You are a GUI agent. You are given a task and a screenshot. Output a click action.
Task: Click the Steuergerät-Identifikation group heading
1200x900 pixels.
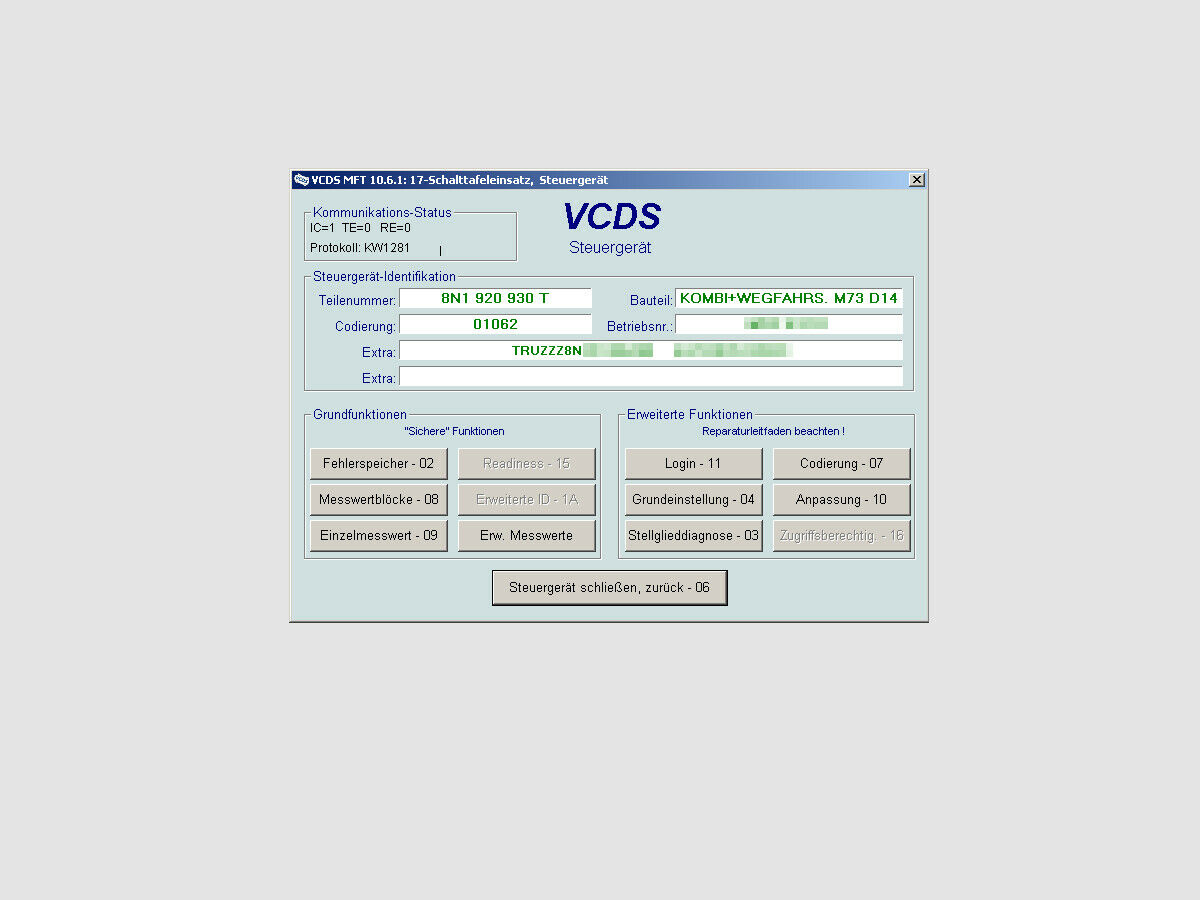(x=384, y=276)
